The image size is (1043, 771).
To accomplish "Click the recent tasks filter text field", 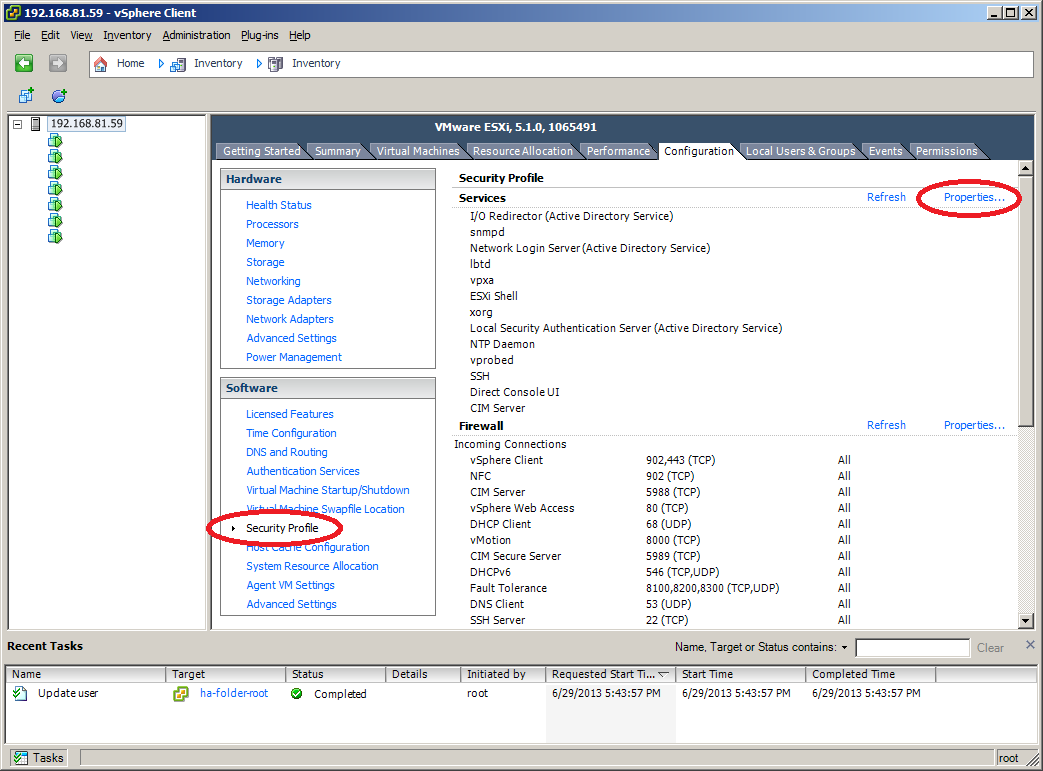I will (912, 648).
